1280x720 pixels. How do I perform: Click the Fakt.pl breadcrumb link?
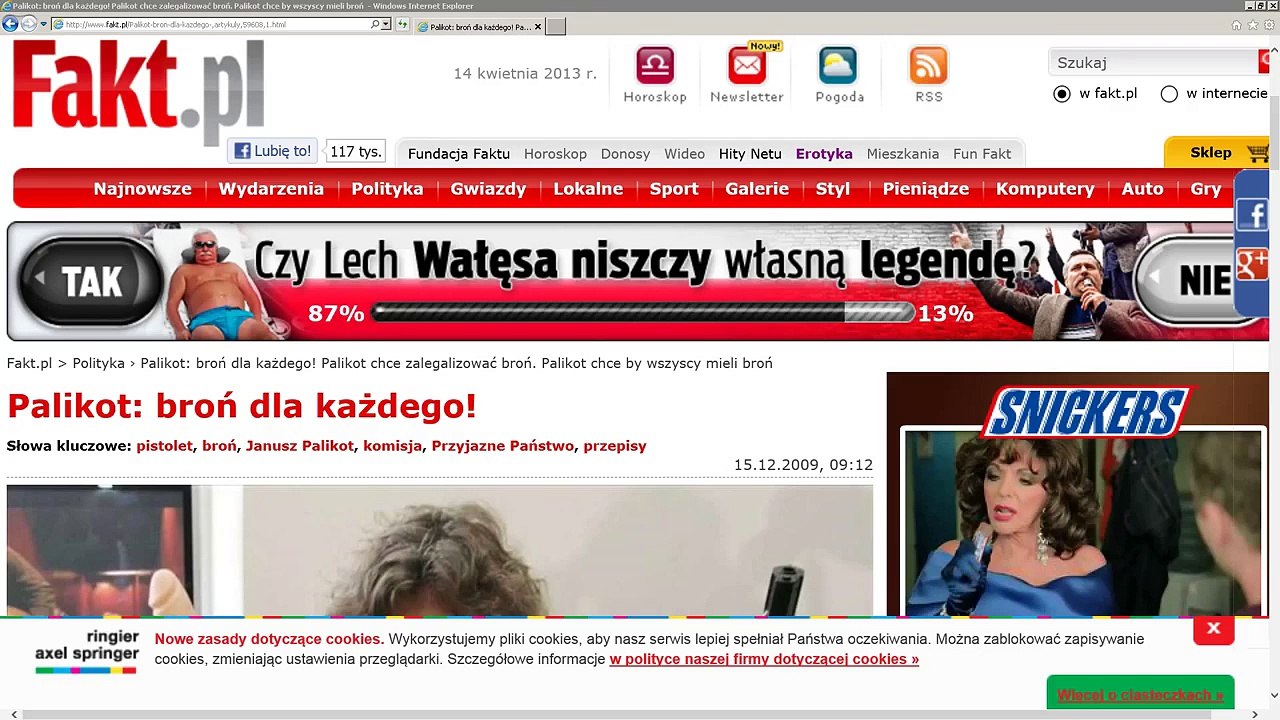[29, 363]
